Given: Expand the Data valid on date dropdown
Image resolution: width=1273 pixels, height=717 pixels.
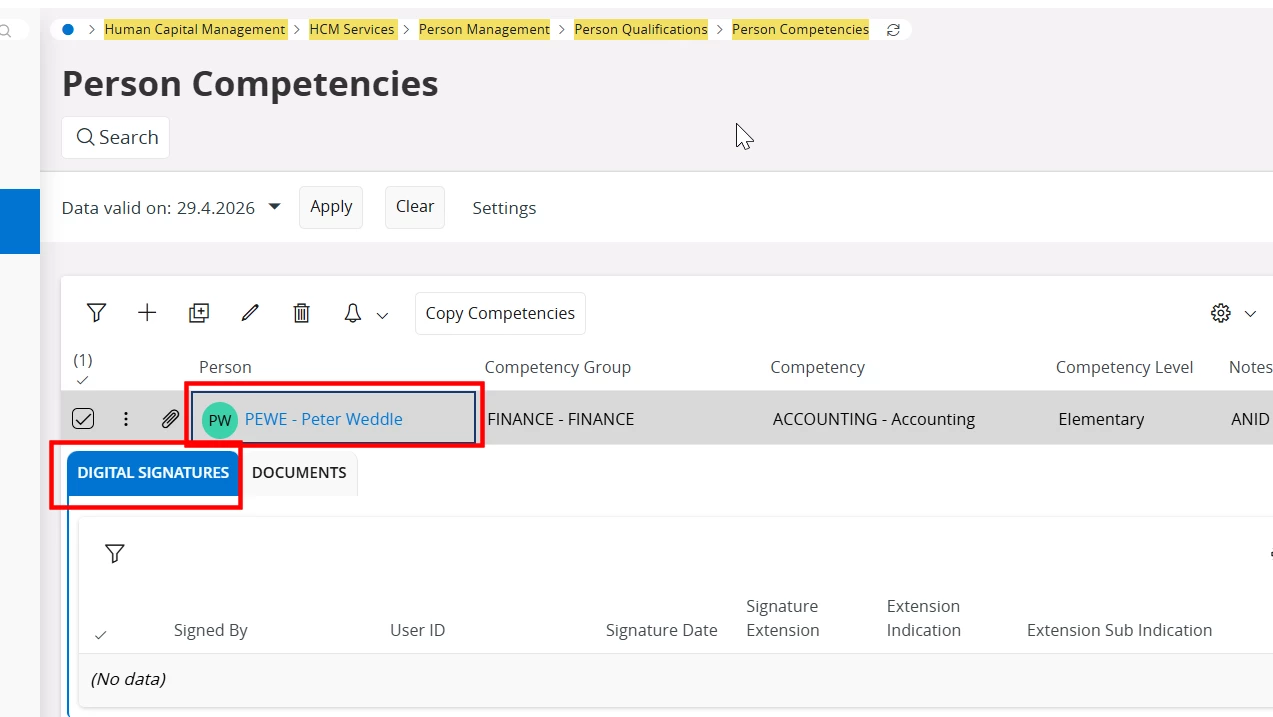Looking at the screenshot, I should [x=275, y=207].
